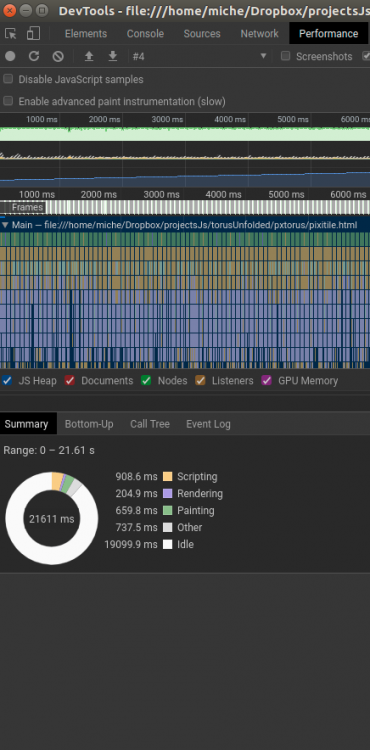Image resolution: width=370 pixels, height=750 pixels.
Task: Open the Event Log tab
Action: click(208, 424)
